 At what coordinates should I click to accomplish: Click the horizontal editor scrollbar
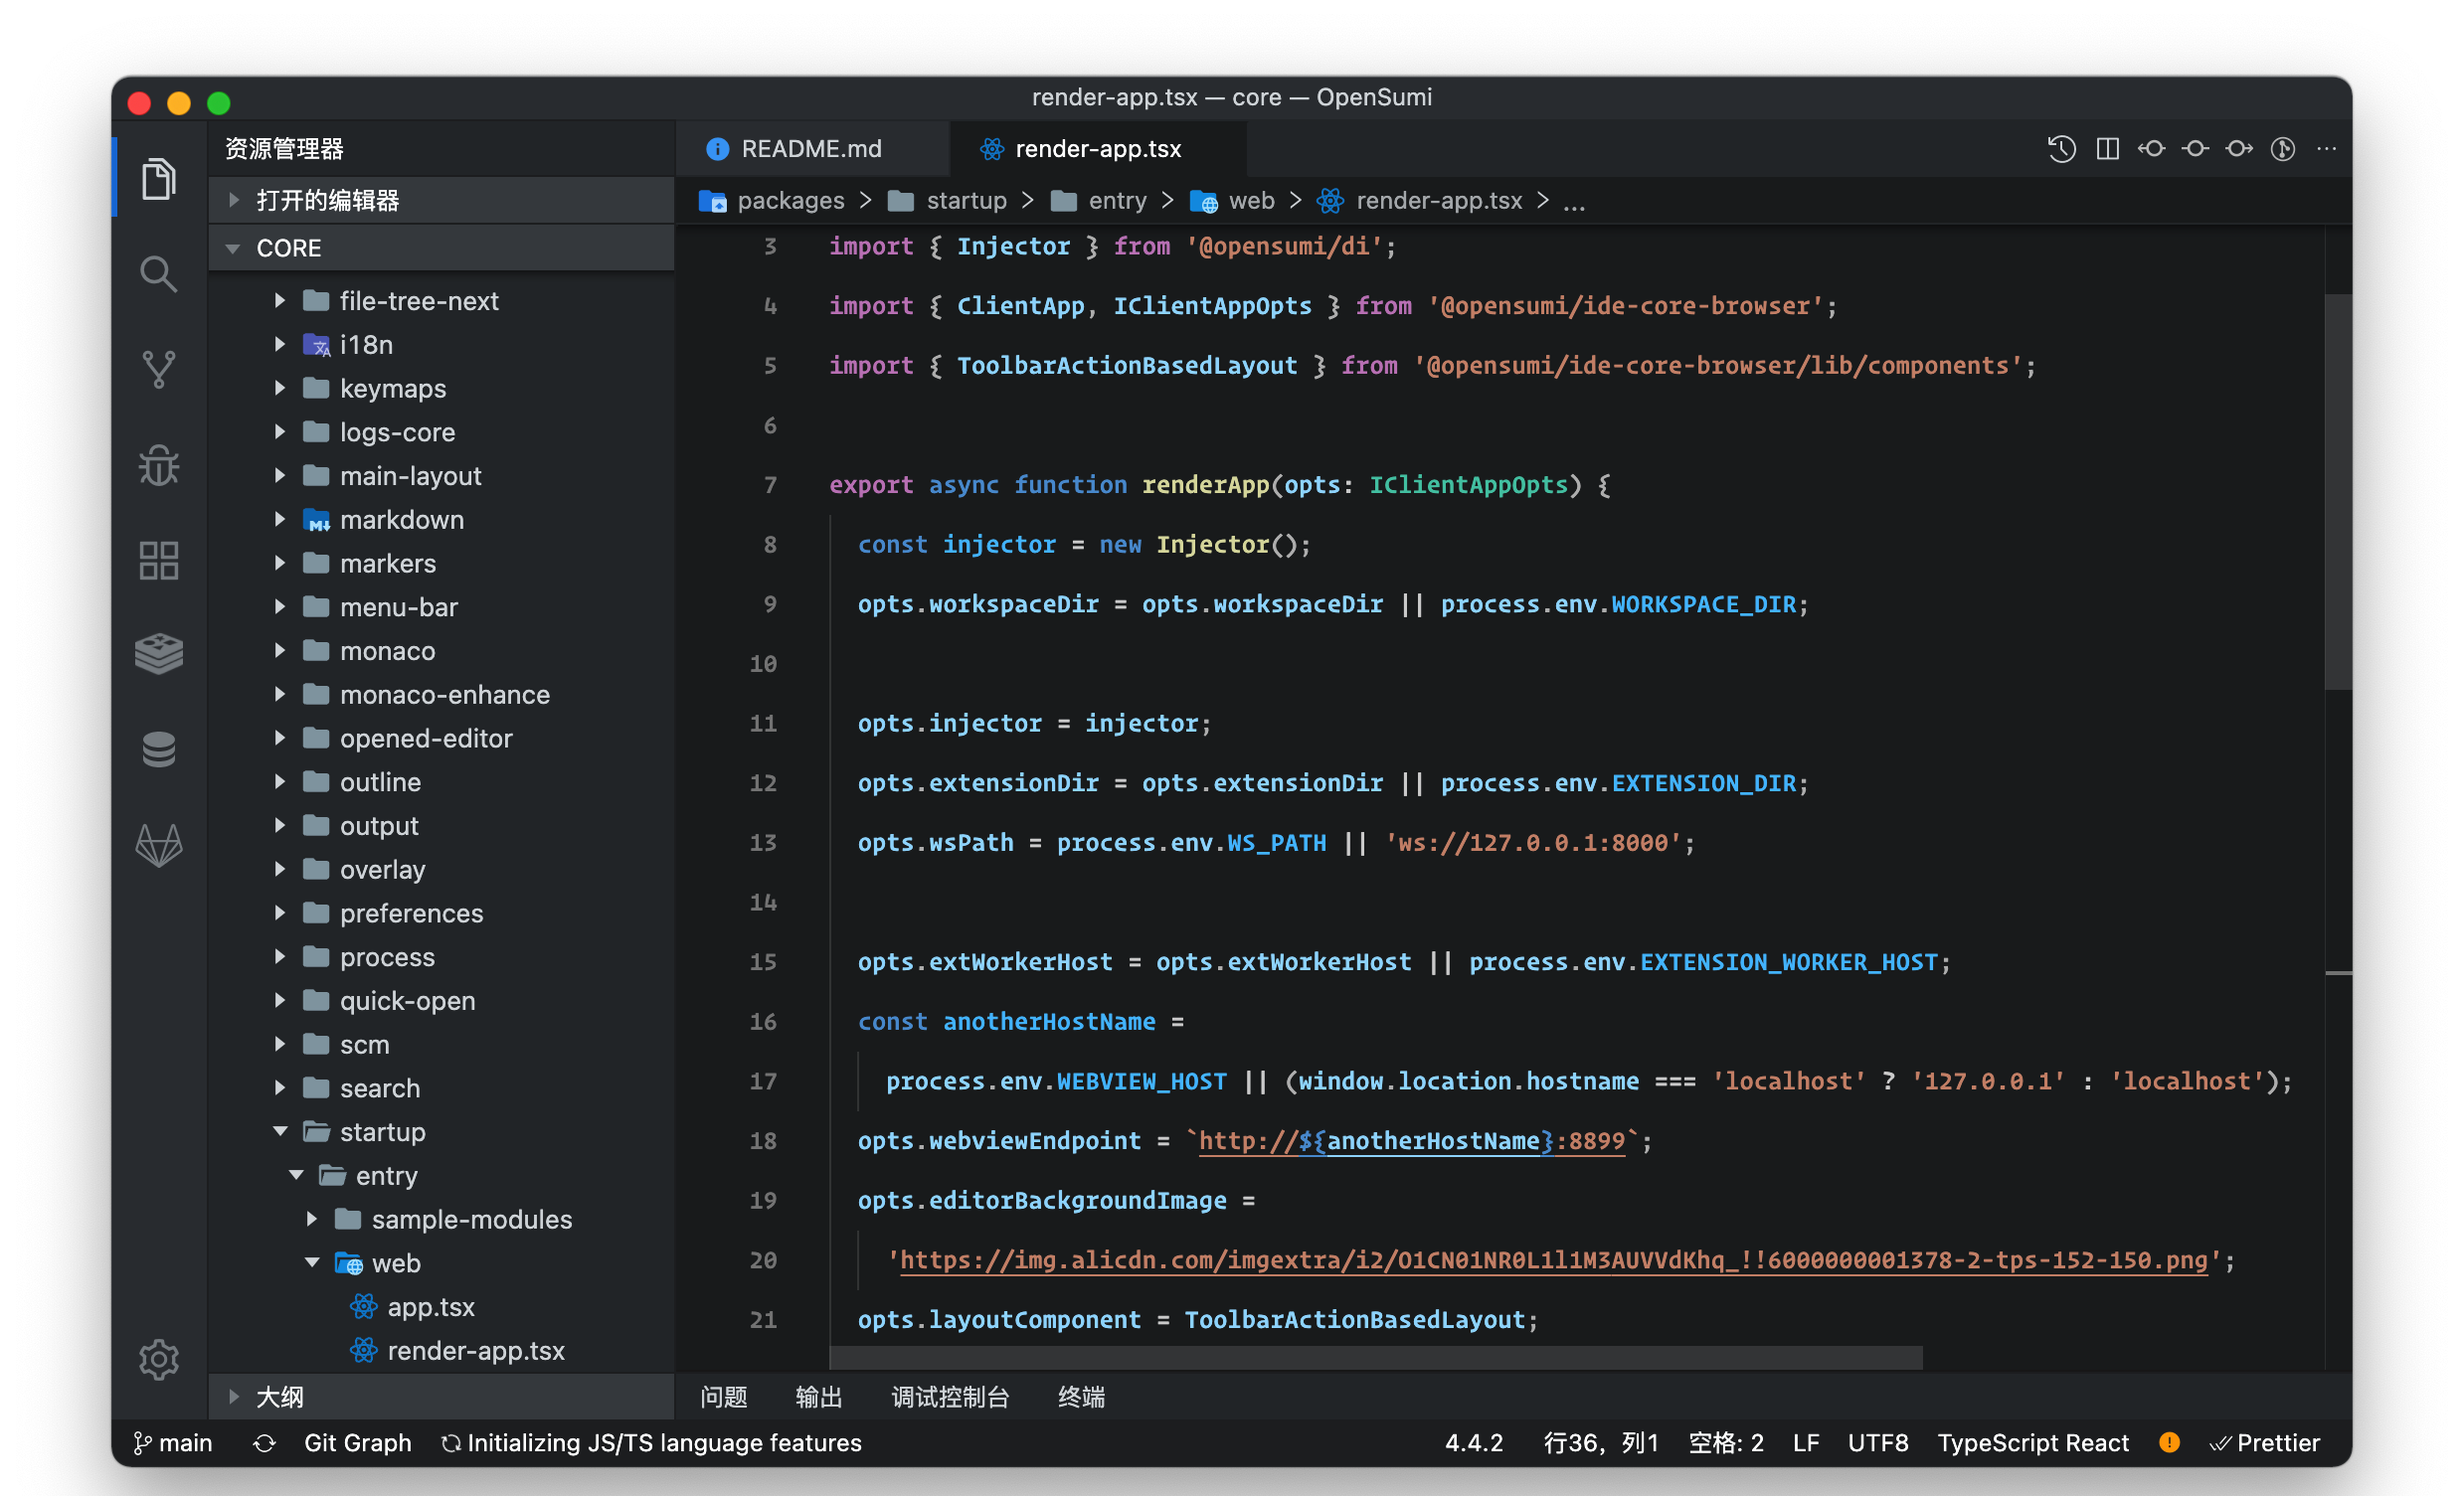(1376, 1357)
